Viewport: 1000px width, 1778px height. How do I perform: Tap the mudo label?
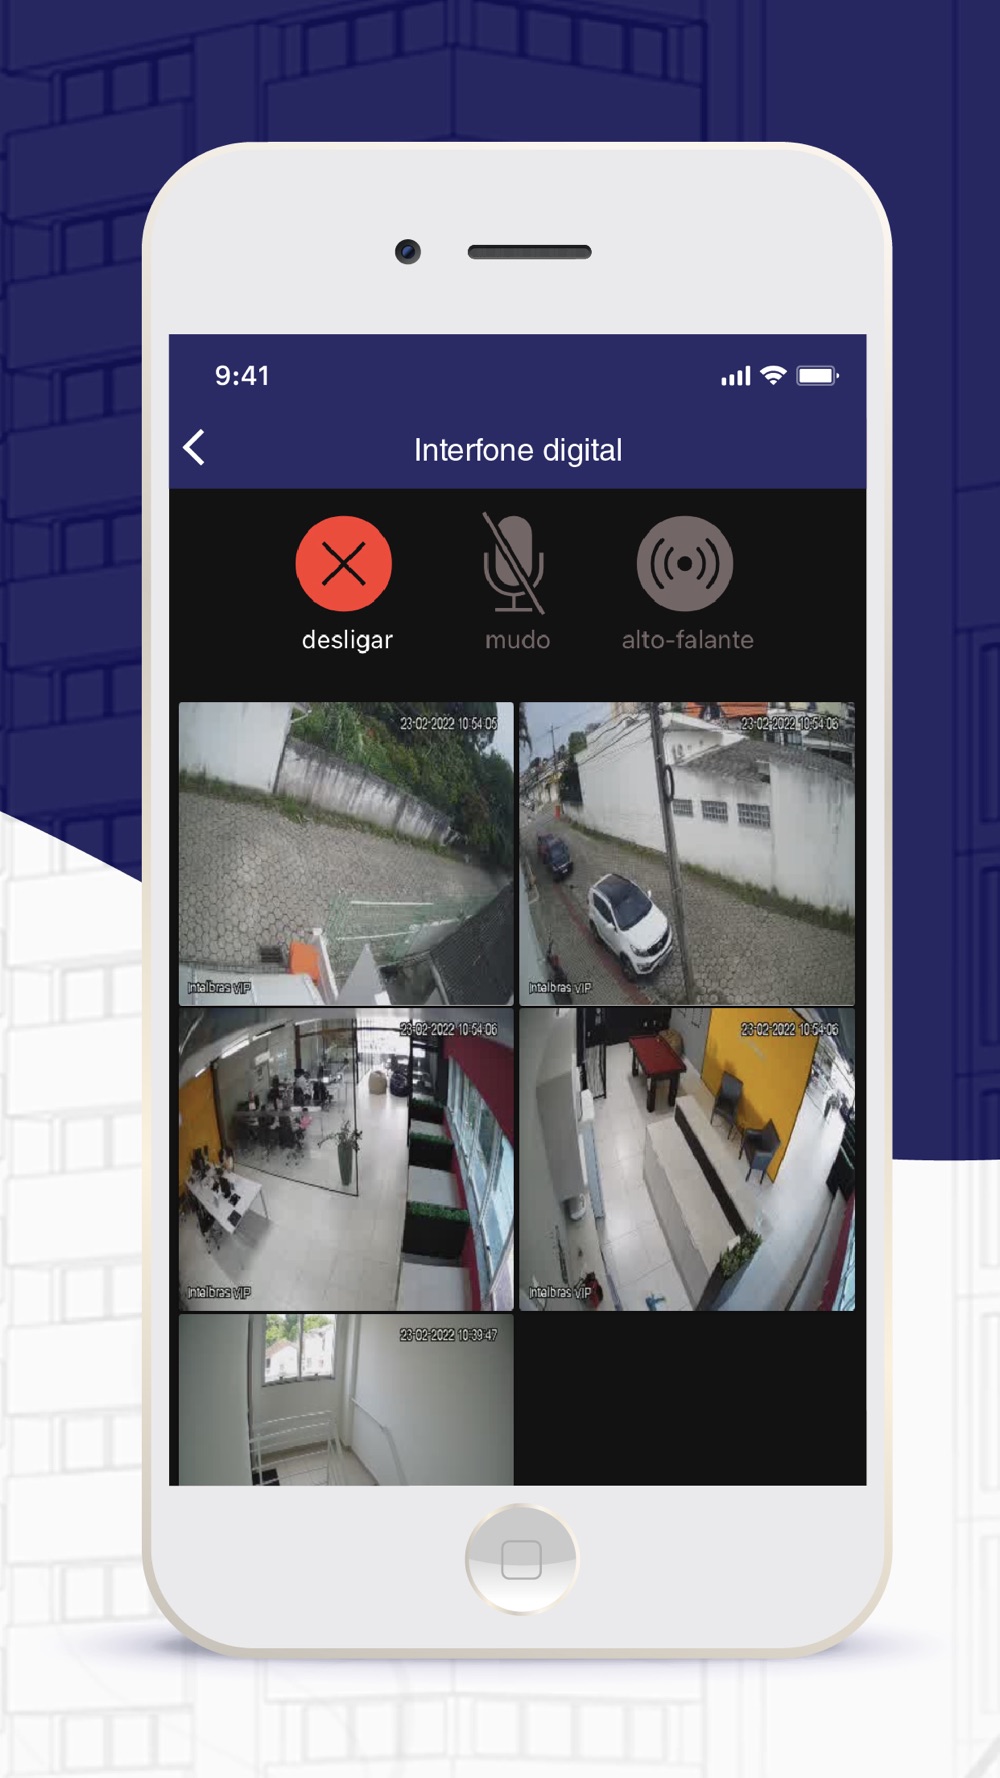click(517, 640)
